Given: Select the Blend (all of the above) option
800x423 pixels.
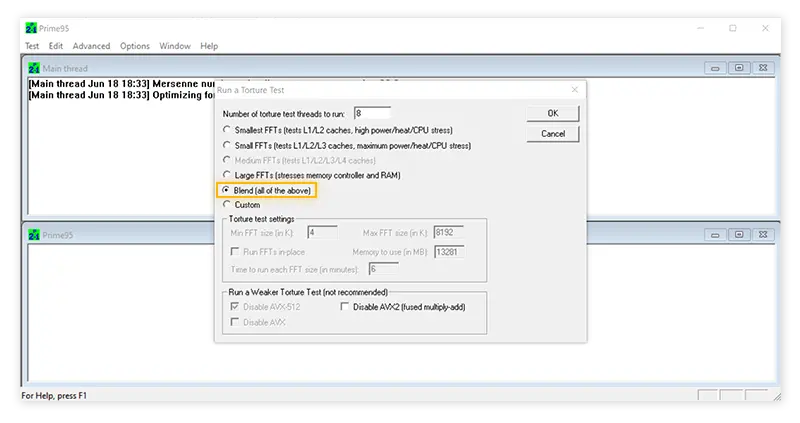Looking at the screenshot, I should (x=226, y=190).
